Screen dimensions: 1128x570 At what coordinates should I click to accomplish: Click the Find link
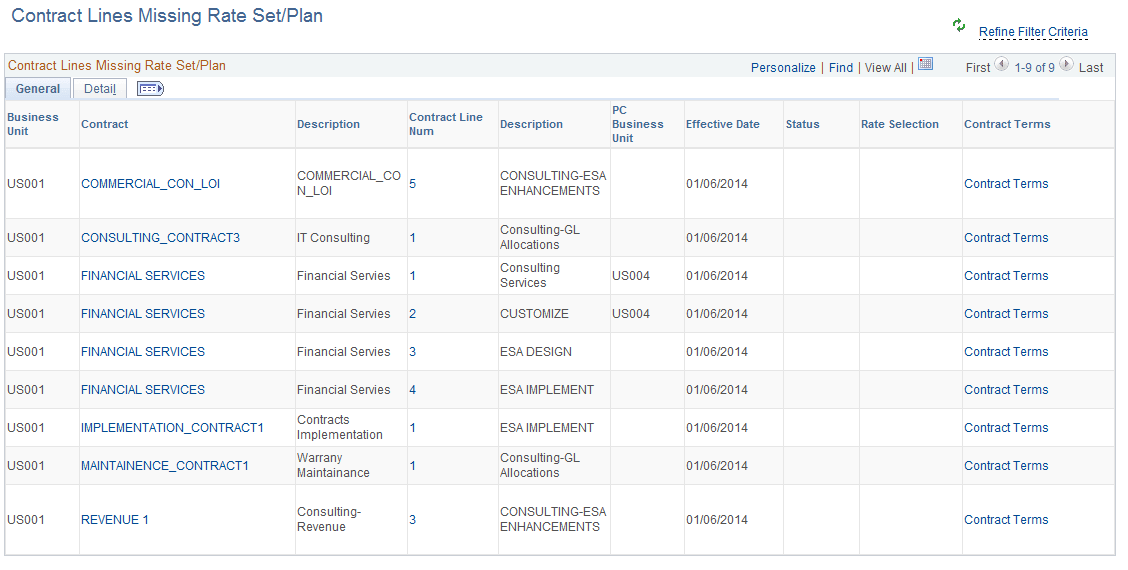coord(840,68)
